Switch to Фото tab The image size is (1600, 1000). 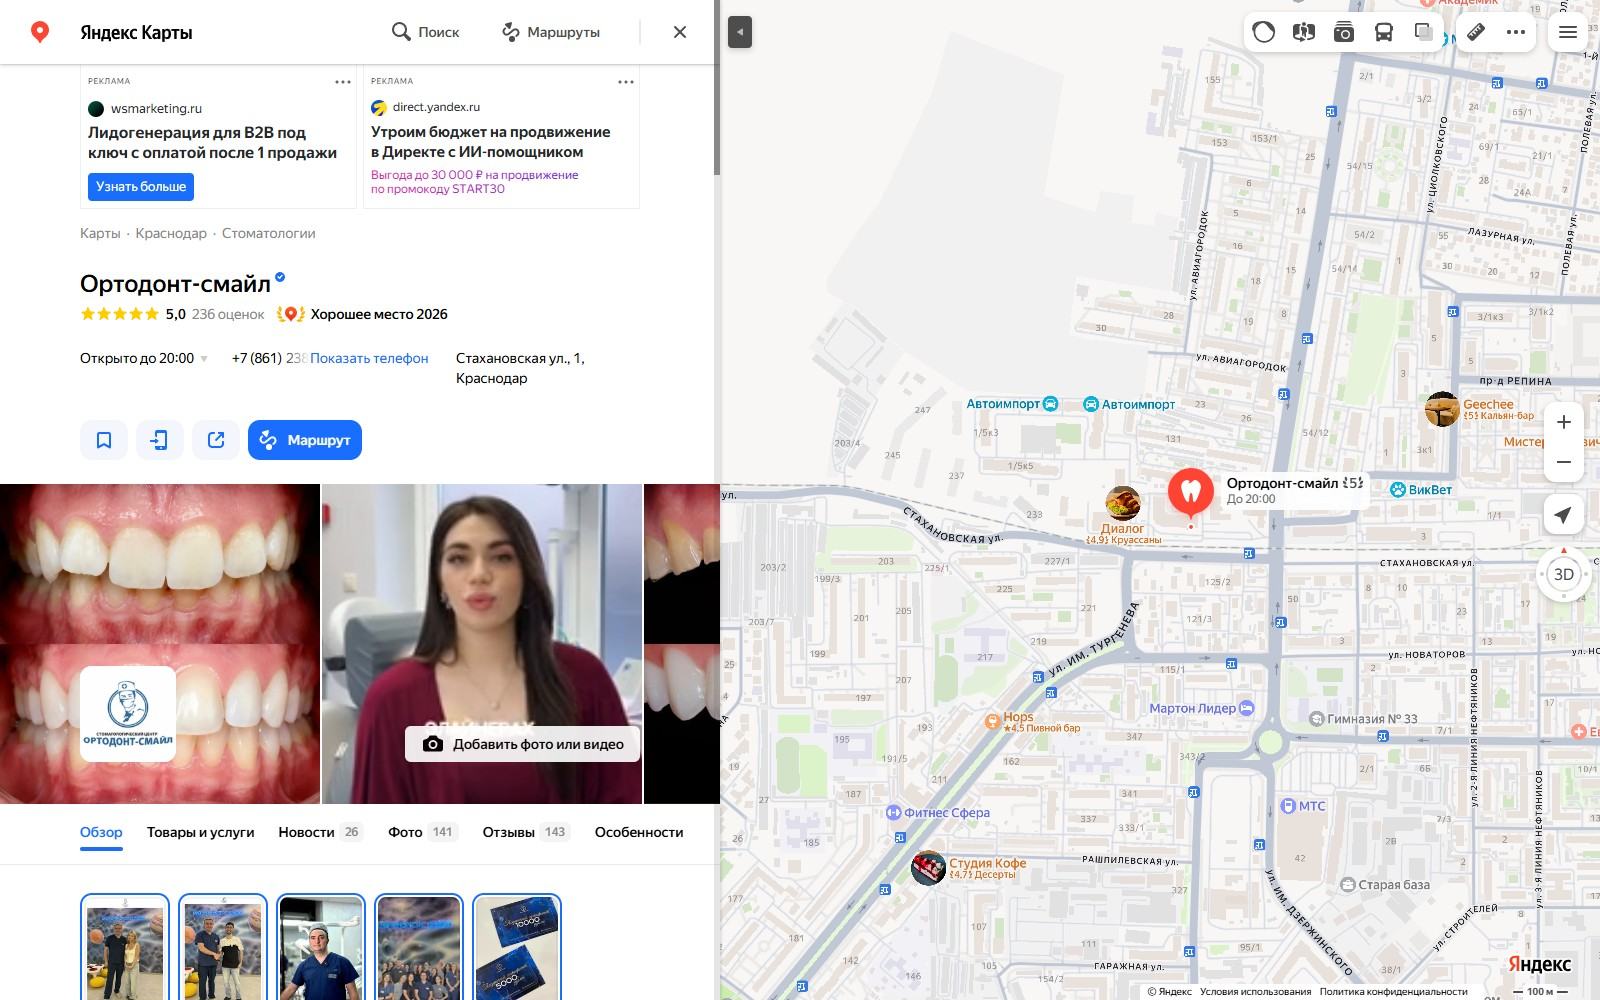pos(423,832)
